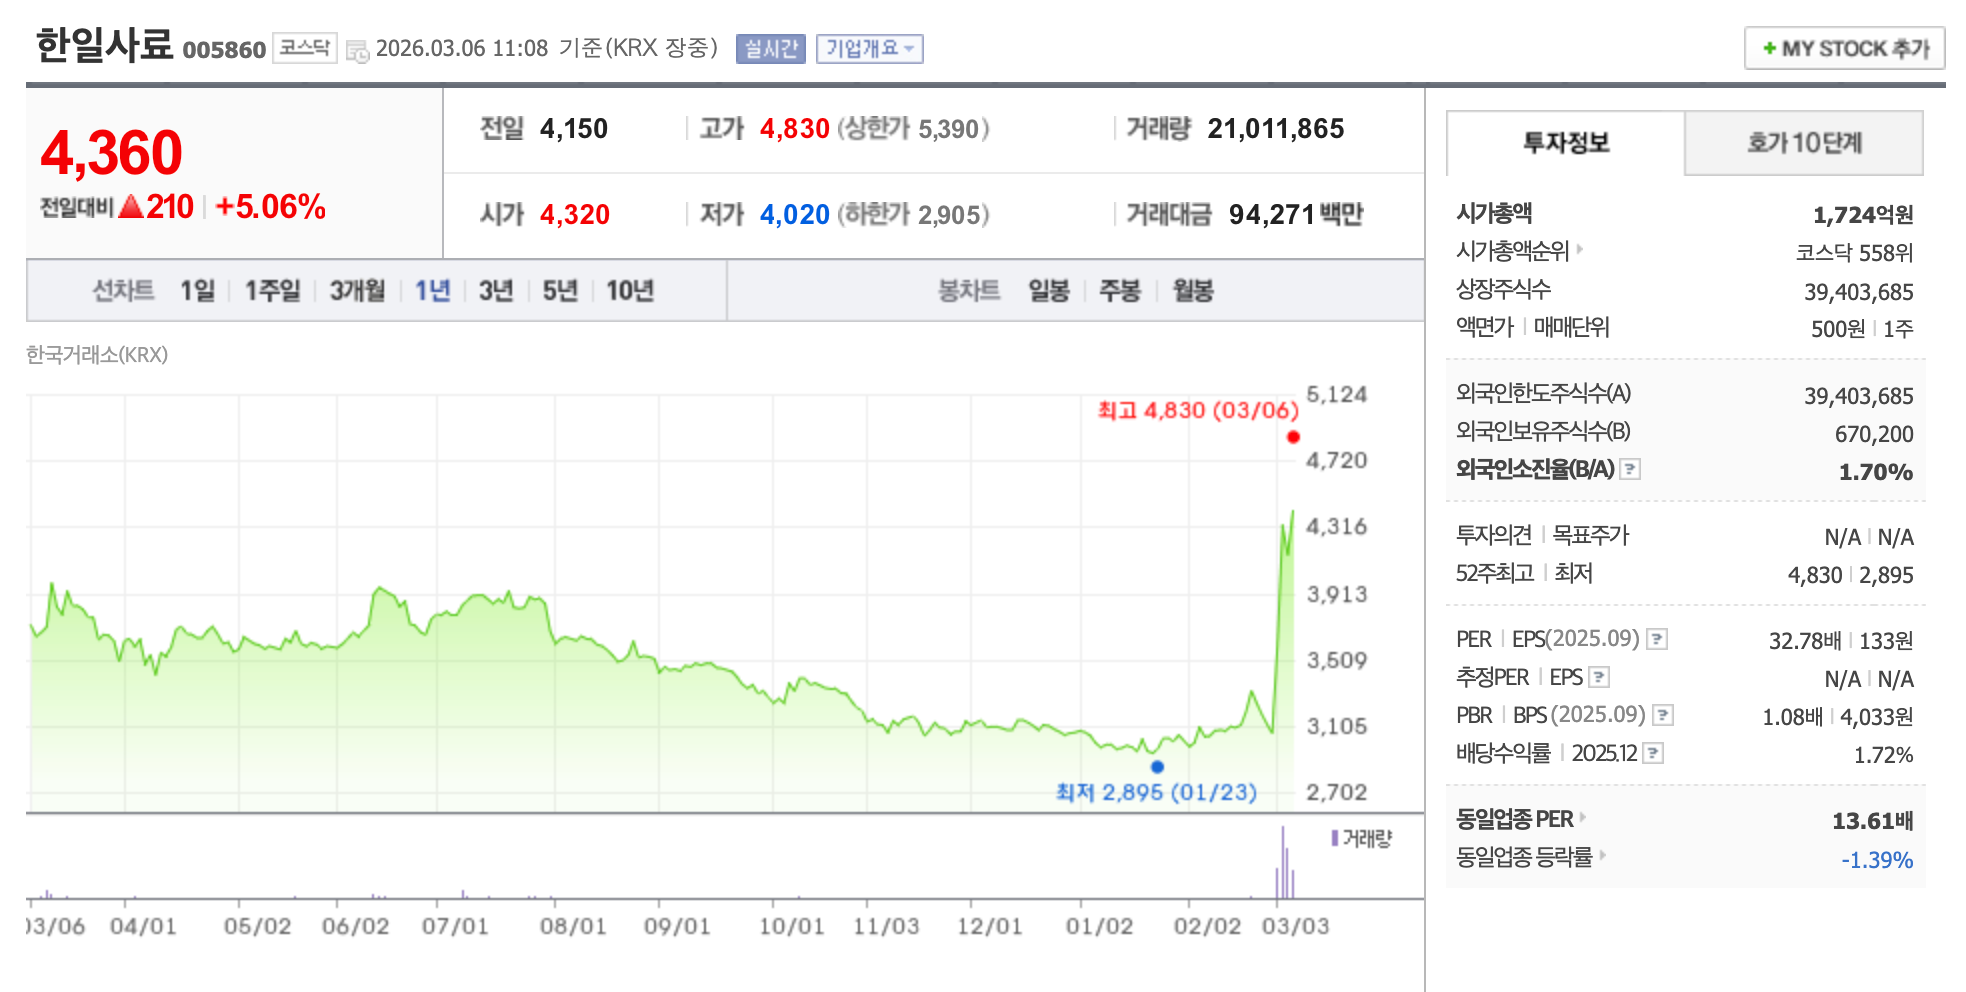The width and height of the screenshot is (1966, 992).
Task: Open help icon next to PBR BPS(2025.09)
Action: (x=1663, y=715)
